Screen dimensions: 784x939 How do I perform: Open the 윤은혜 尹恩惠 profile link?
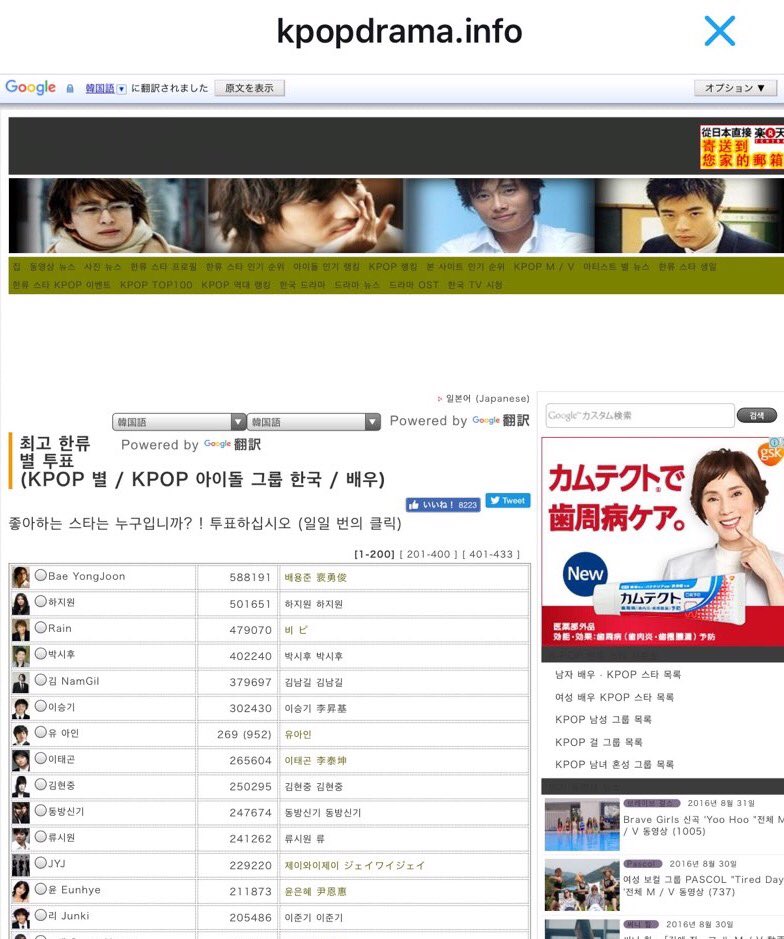click(316, 892)
